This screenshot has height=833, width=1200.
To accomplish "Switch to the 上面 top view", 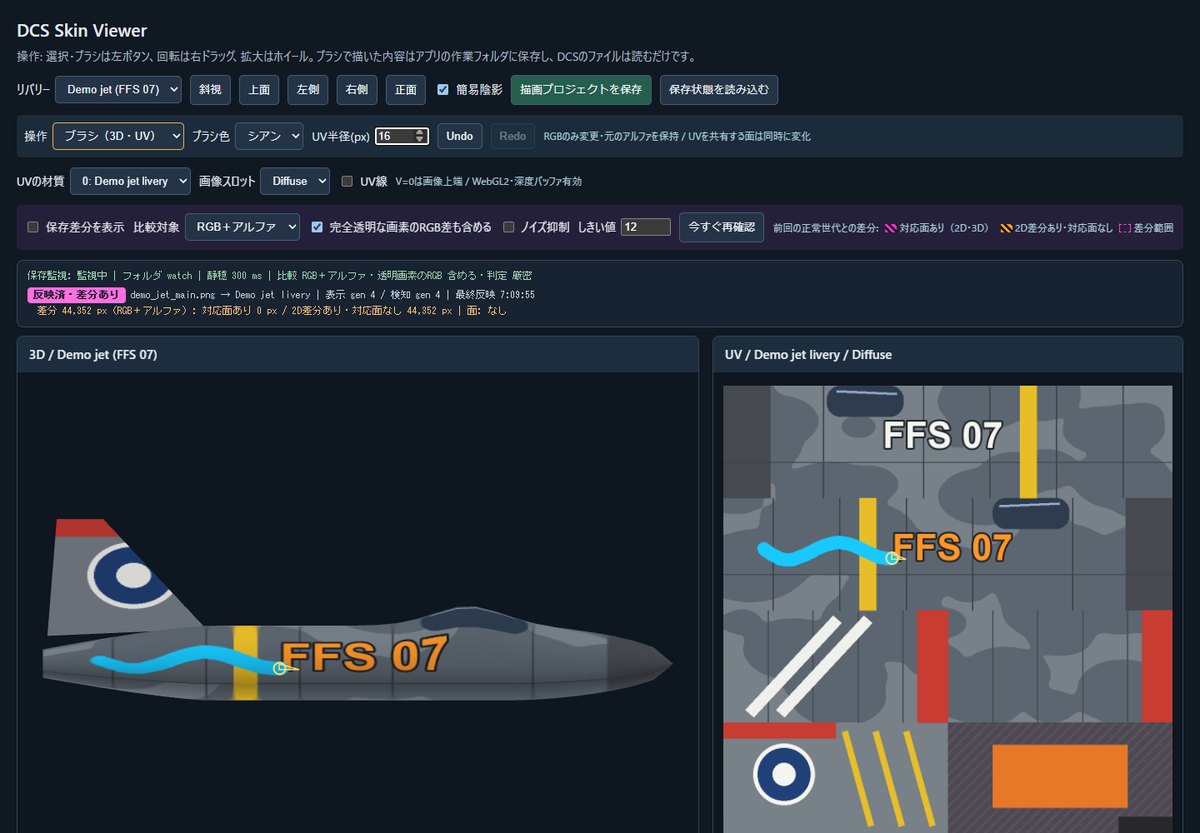I will 259,90.
